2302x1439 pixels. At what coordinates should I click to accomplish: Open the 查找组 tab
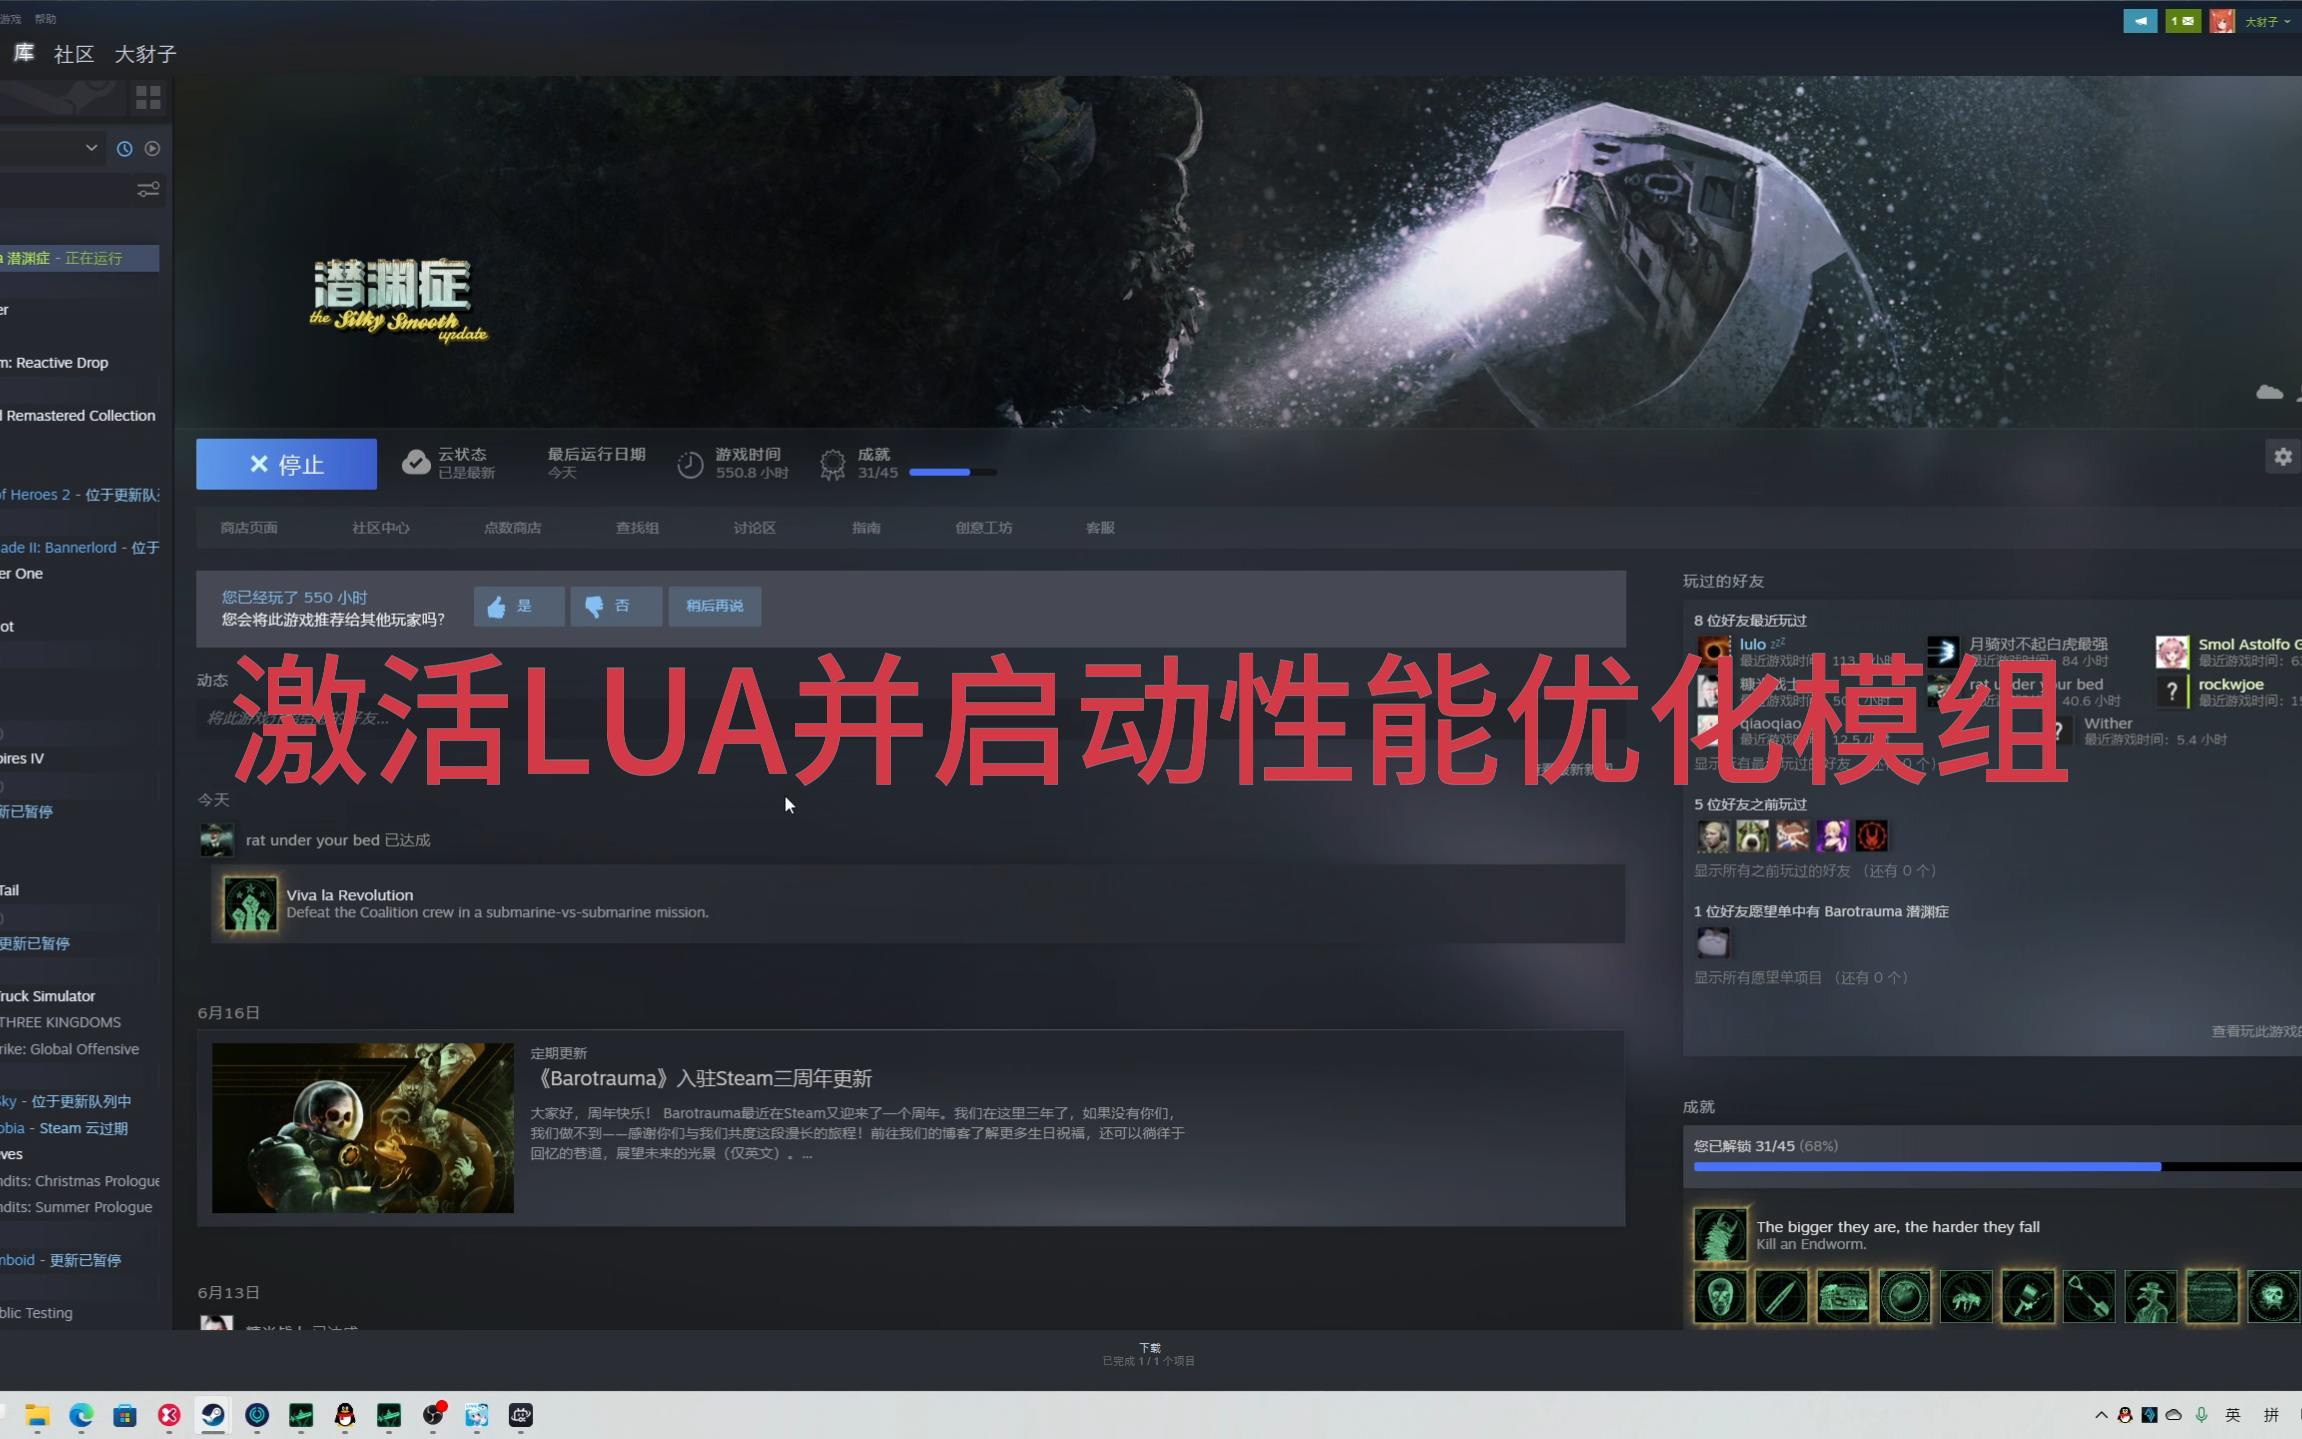click(x=637, y=528)
